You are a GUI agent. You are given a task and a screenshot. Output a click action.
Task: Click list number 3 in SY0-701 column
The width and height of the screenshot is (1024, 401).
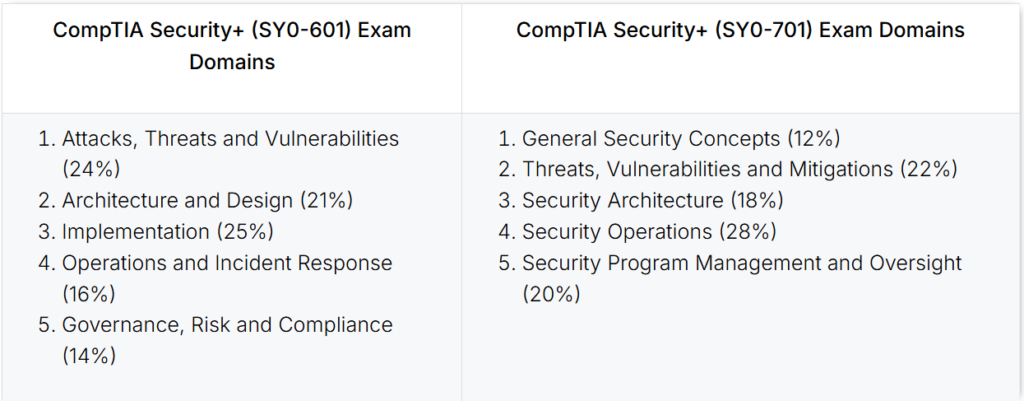click(x=507, y=200)
